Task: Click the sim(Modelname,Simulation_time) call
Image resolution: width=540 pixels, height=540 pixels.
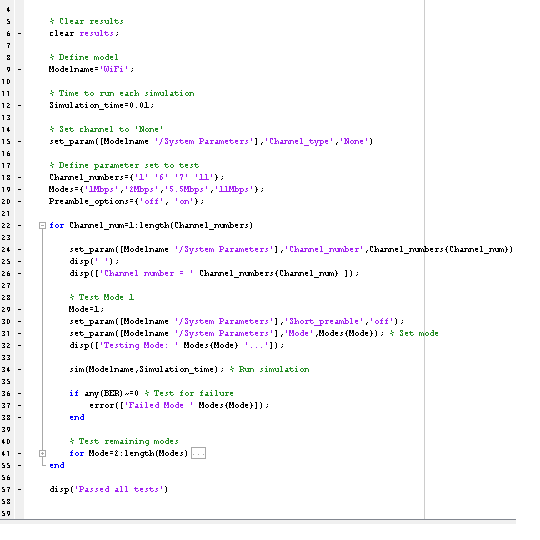Action: [146, 370]
